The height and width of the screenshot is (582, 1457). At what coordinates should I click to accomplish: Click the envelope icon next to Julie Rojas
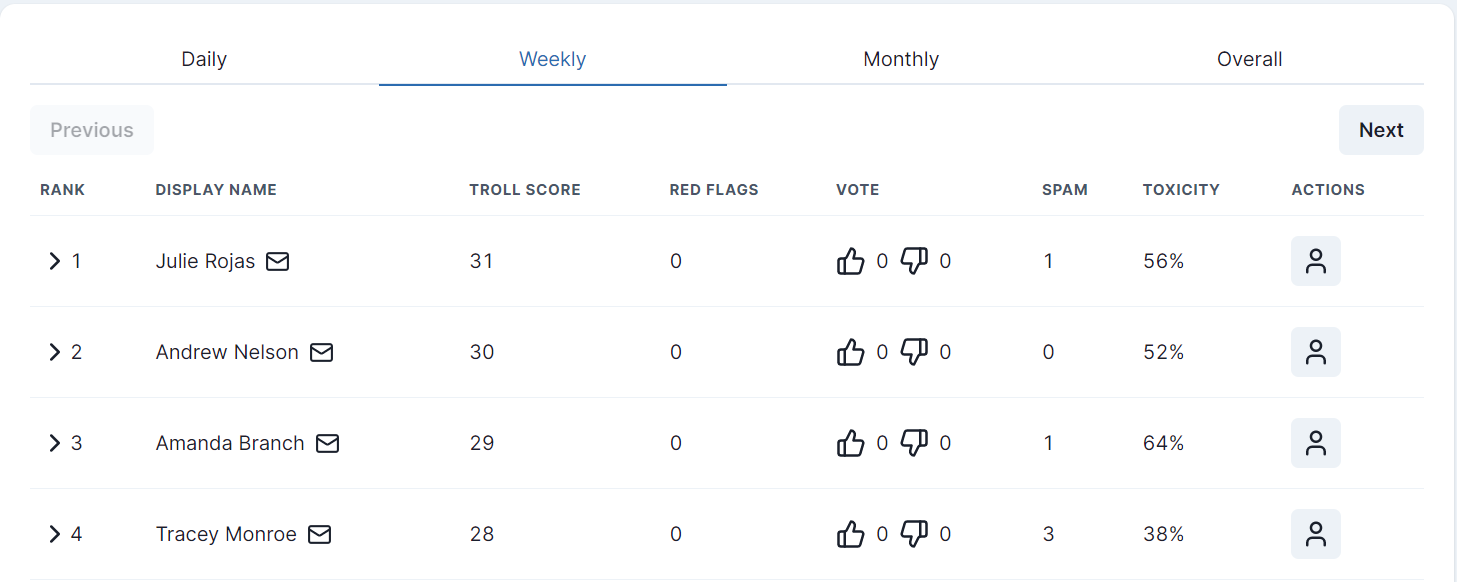(277, 261)
